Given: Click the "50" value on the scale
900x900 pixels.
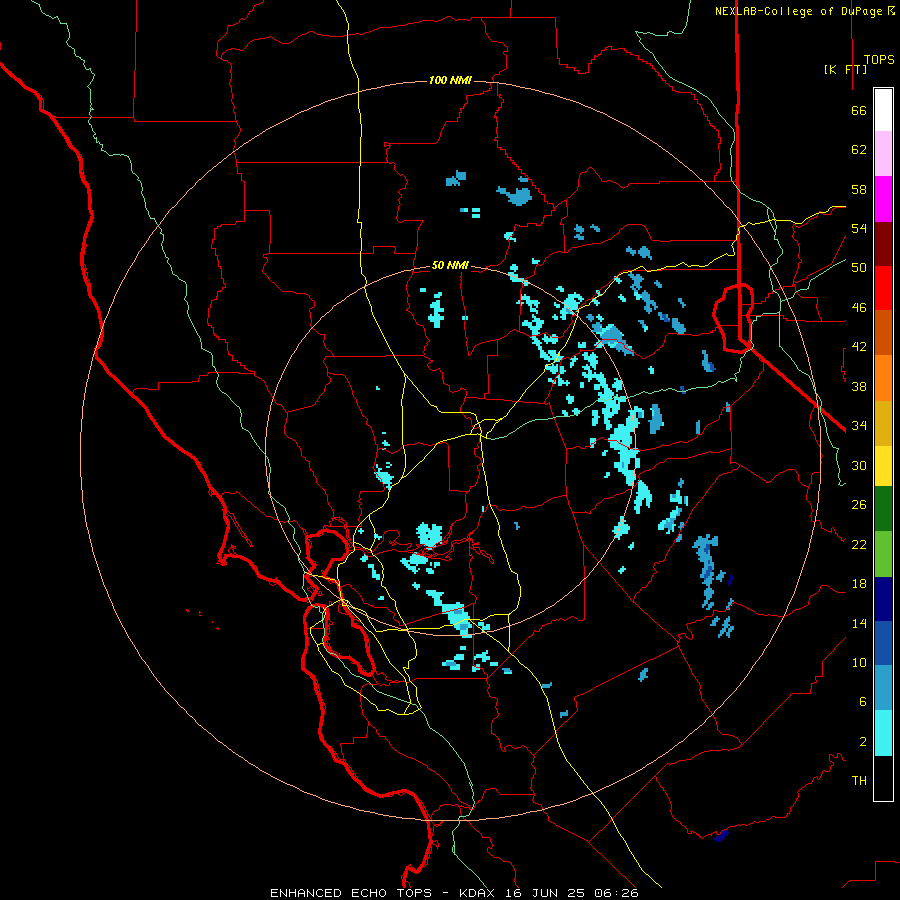Looking at the screenshot, I should tap(859, 268).
